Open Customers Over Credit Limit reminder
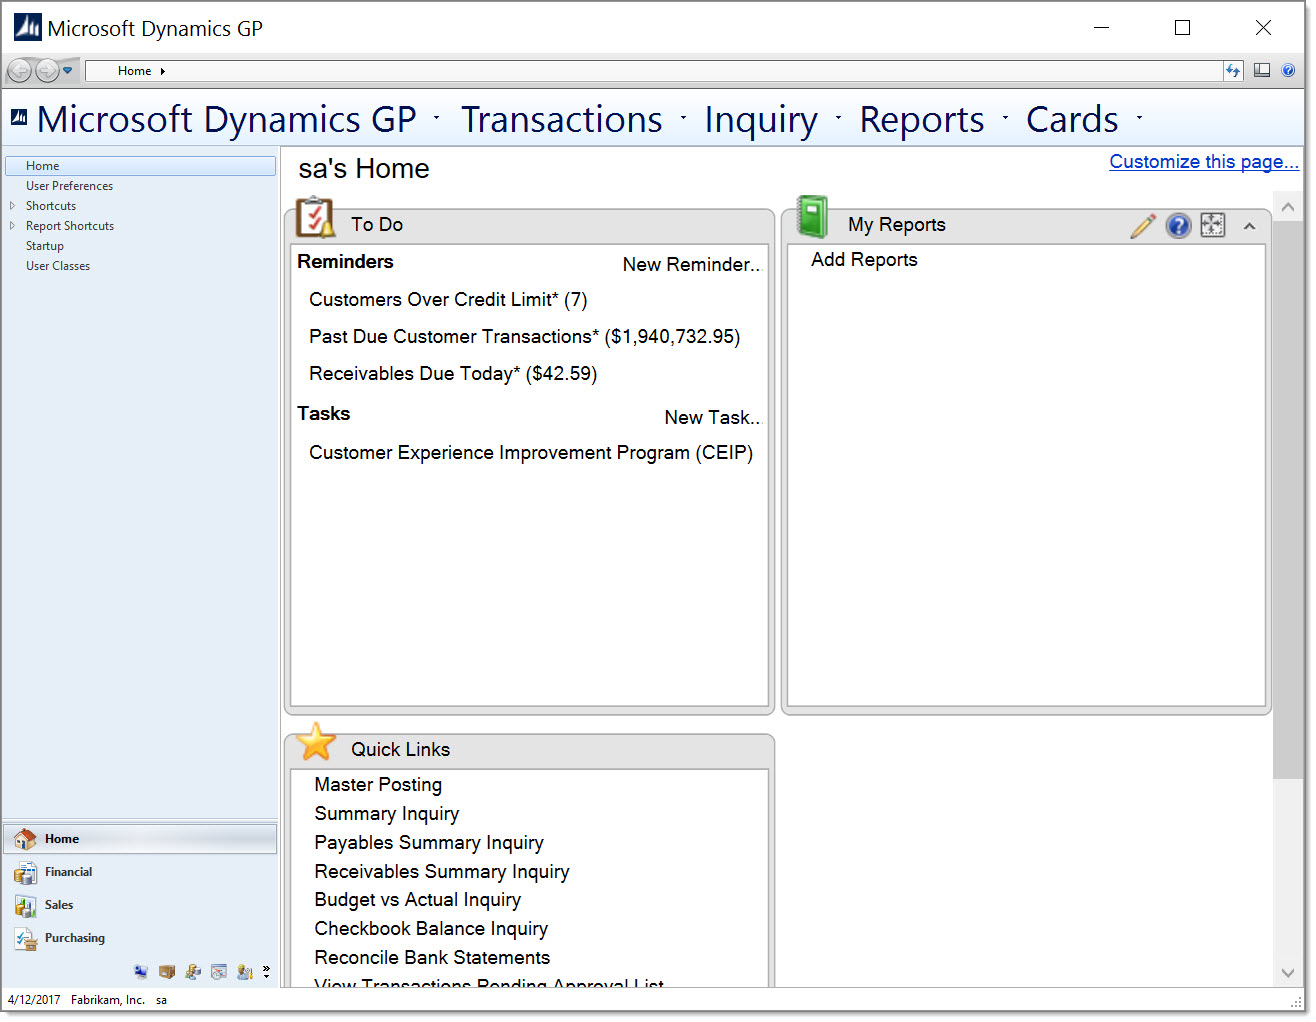Screen dimensions: 1316x1022 pyautogui.click(x=448, y=300)
